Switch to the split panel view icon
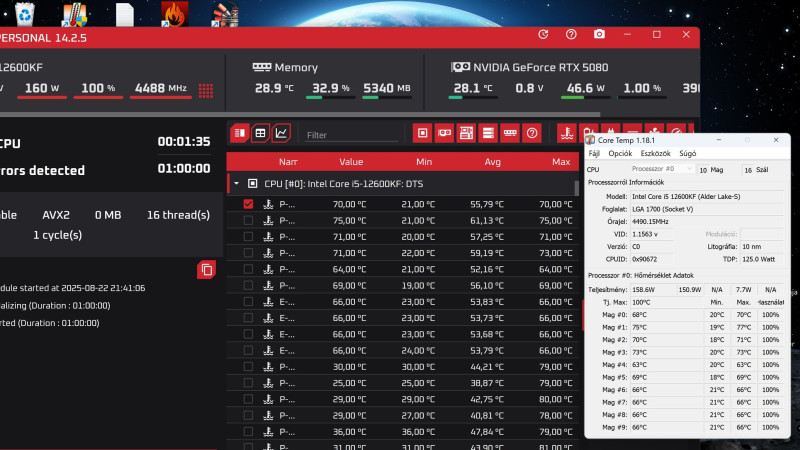Screen dimensions: 800x450 [239, 133]
